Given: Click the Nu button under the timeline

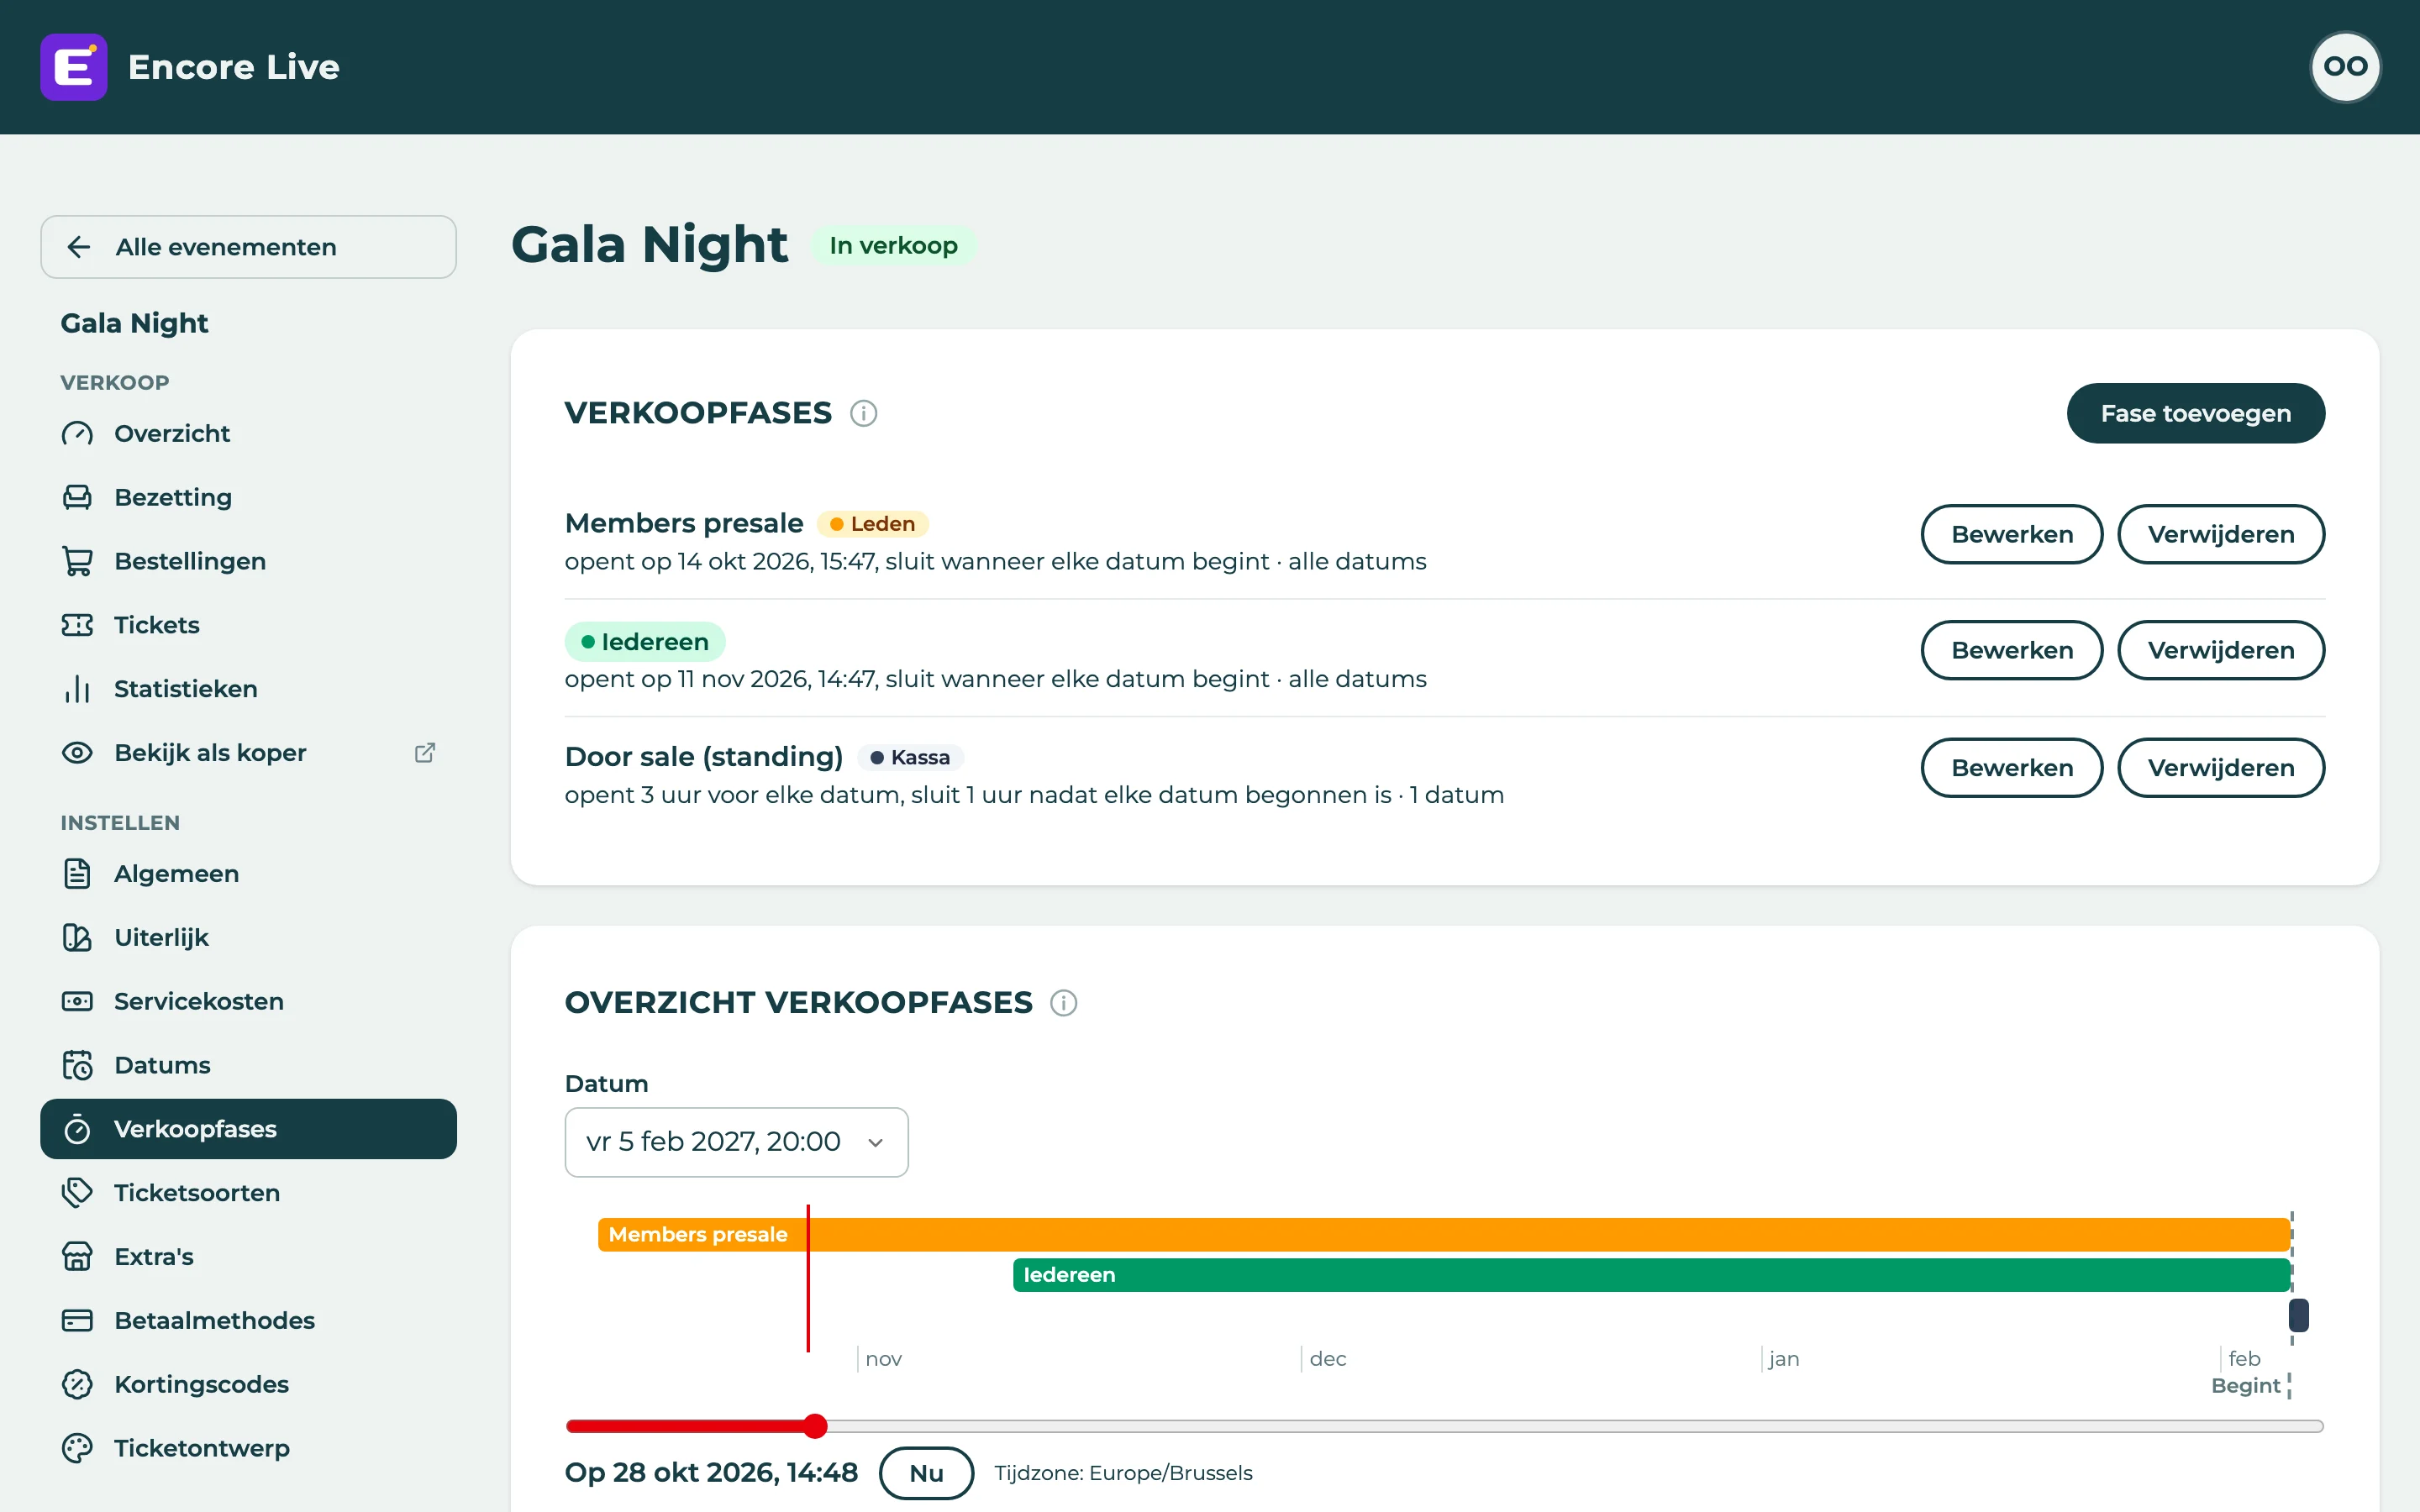Looking at the screenshot, I should (x=926, y=1473).
